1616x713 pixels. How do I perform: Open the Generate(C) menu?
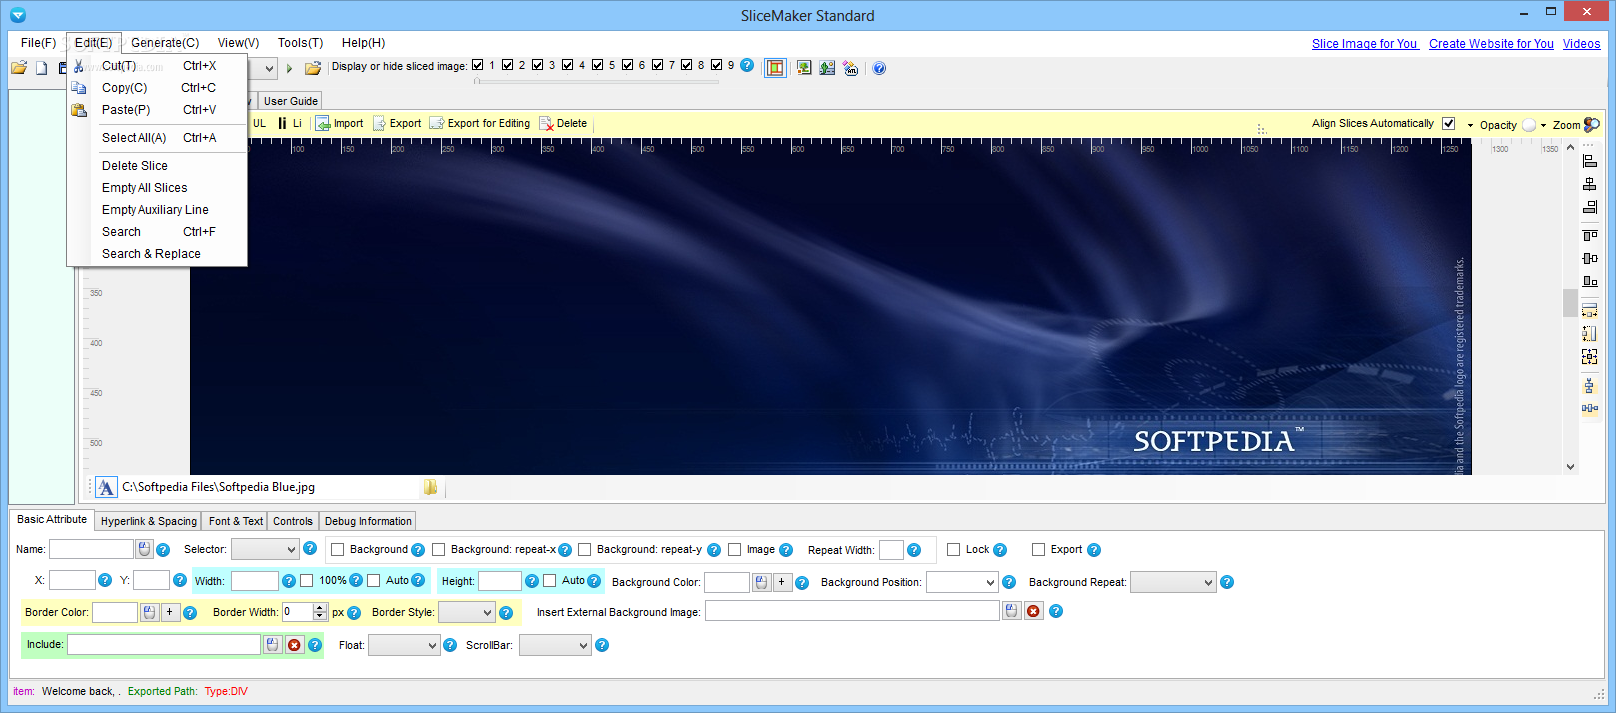(x=165, y=43)
